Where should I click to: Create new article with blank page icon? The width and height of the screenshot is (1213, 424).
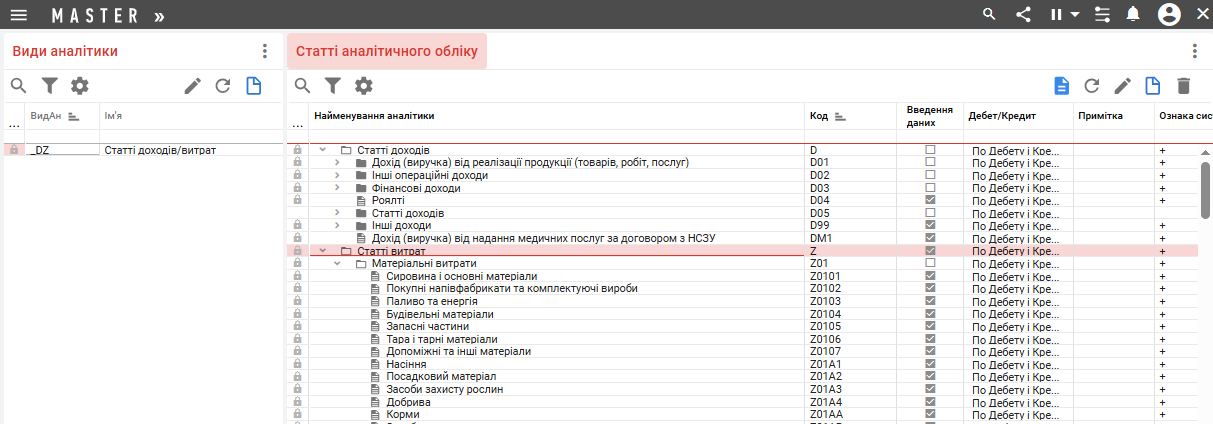click(1153, 86)
